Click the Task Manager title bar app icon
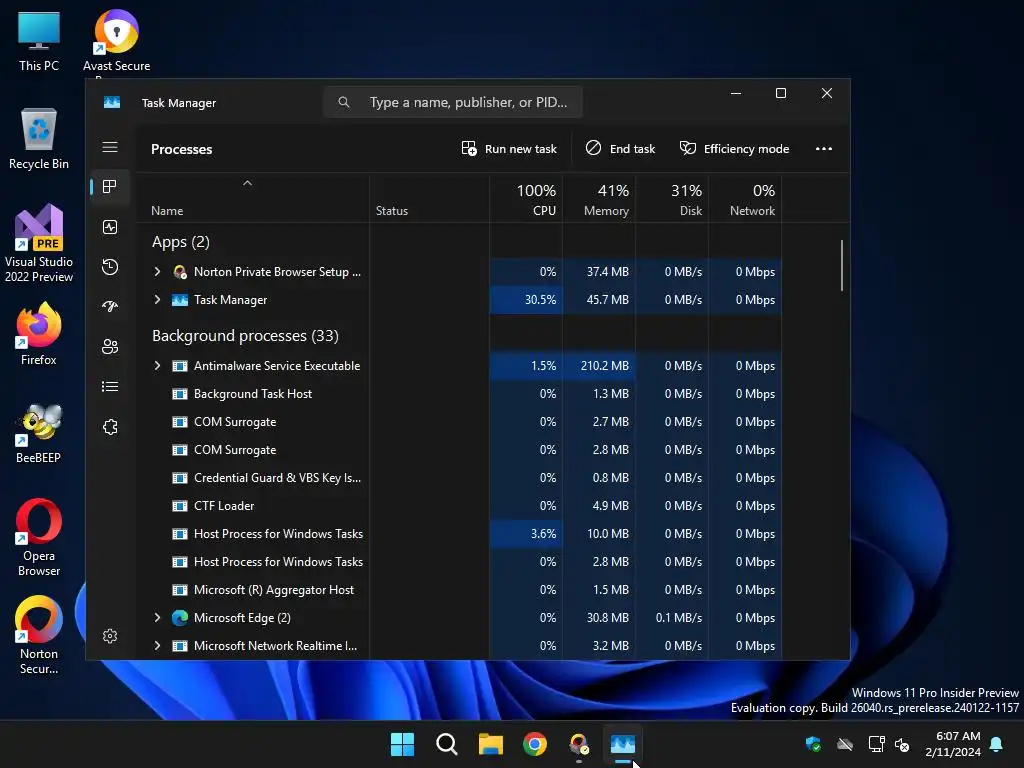Viewport: 1024px width, 768px height. click(112, 103)
